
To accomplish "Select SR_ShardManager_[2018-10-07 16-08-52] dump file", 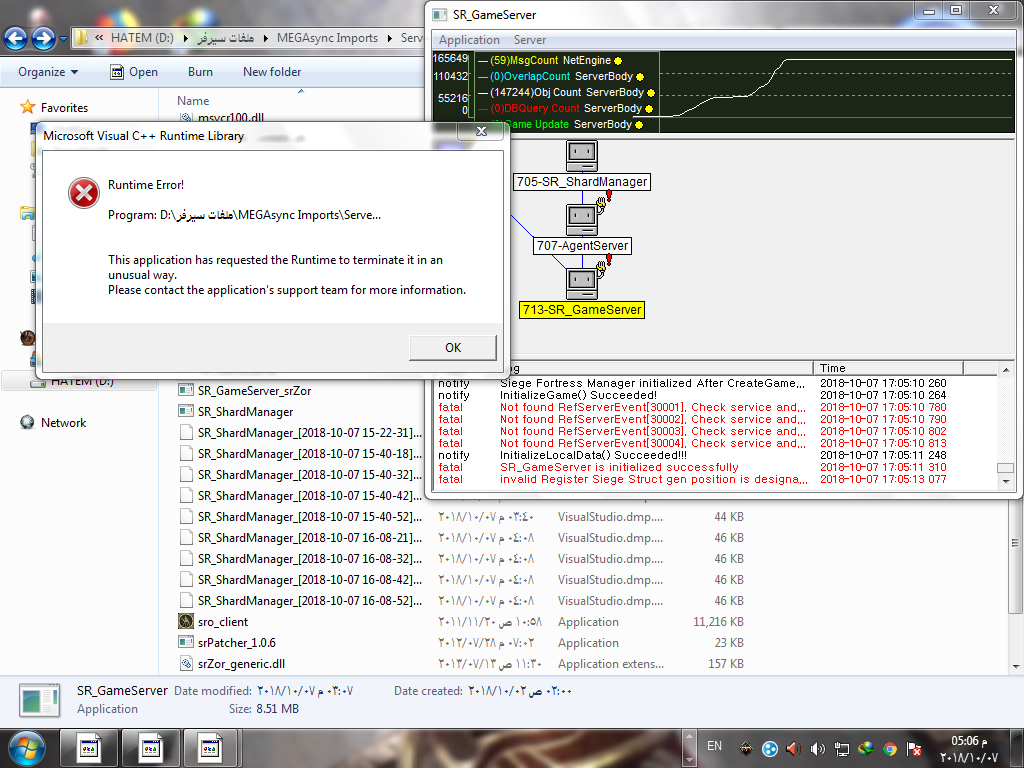I will point(309,601).
